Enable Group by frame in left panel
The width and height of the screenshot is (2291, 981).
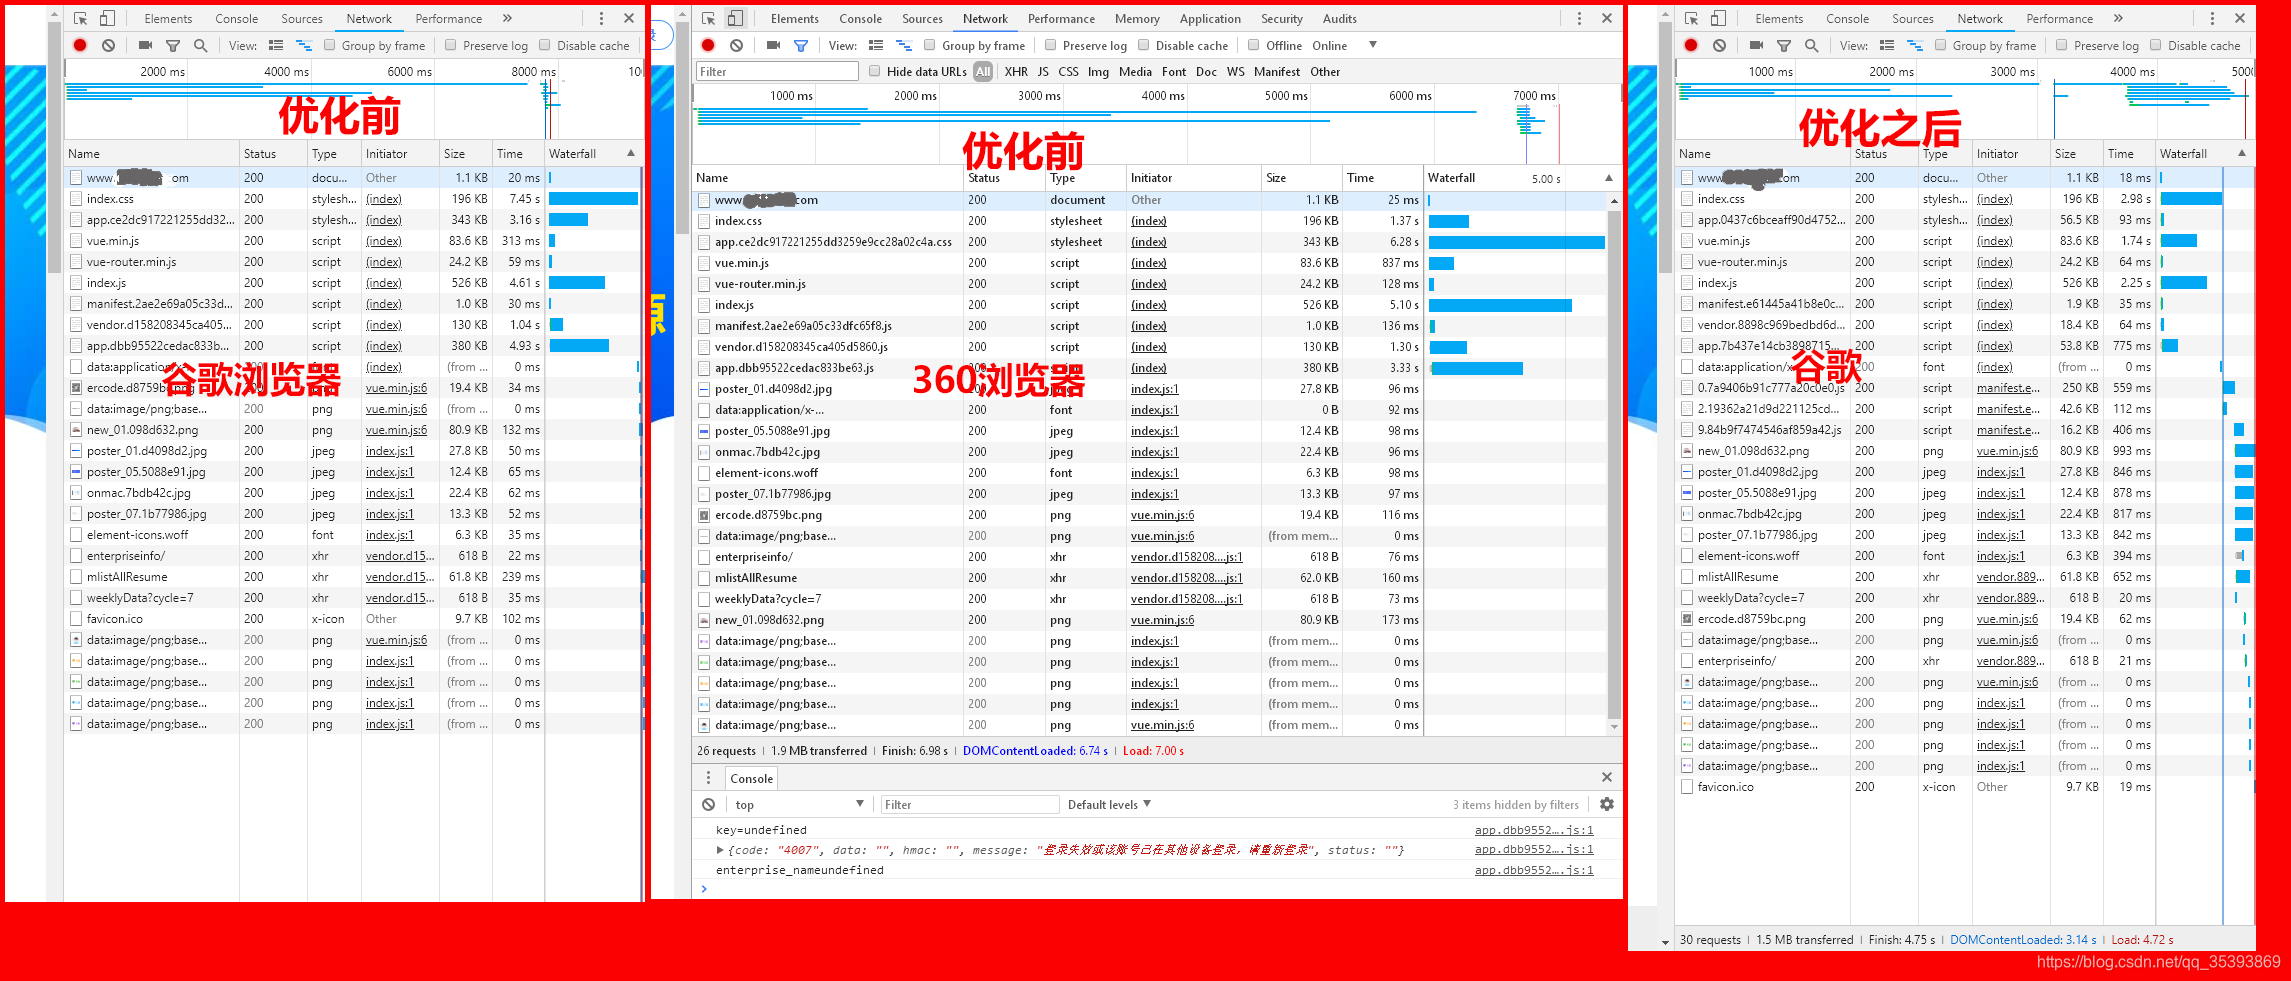[x=329, y=45]
